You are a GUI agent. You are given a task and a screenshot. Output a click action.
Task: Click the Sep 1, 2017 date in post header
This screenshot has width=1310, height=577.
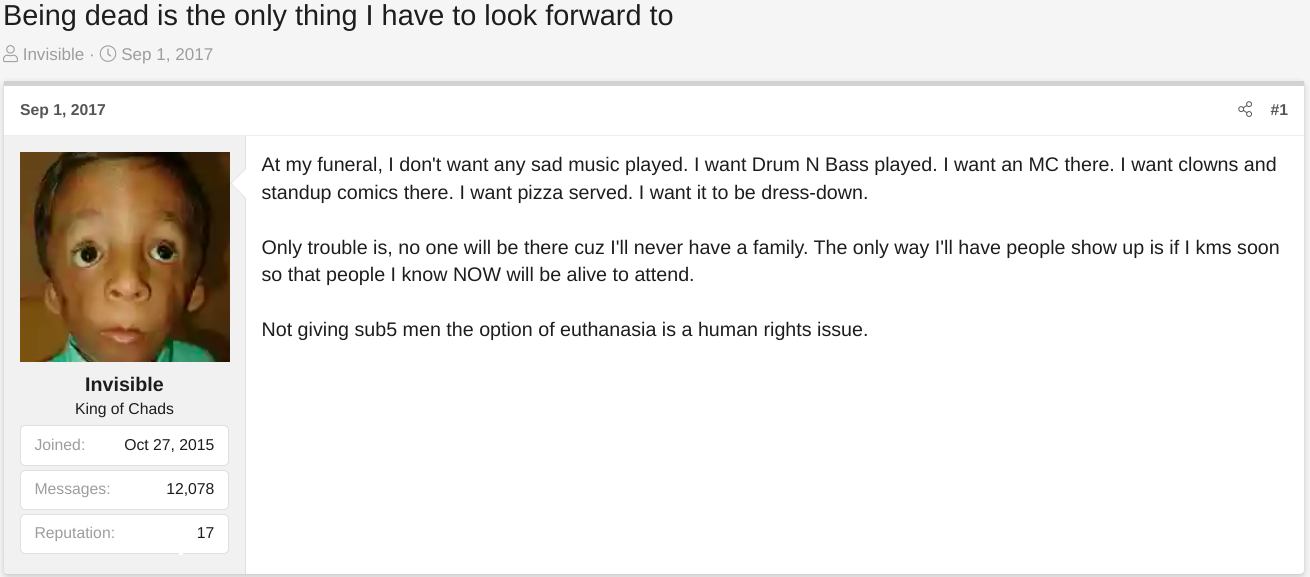coord(62,110)
